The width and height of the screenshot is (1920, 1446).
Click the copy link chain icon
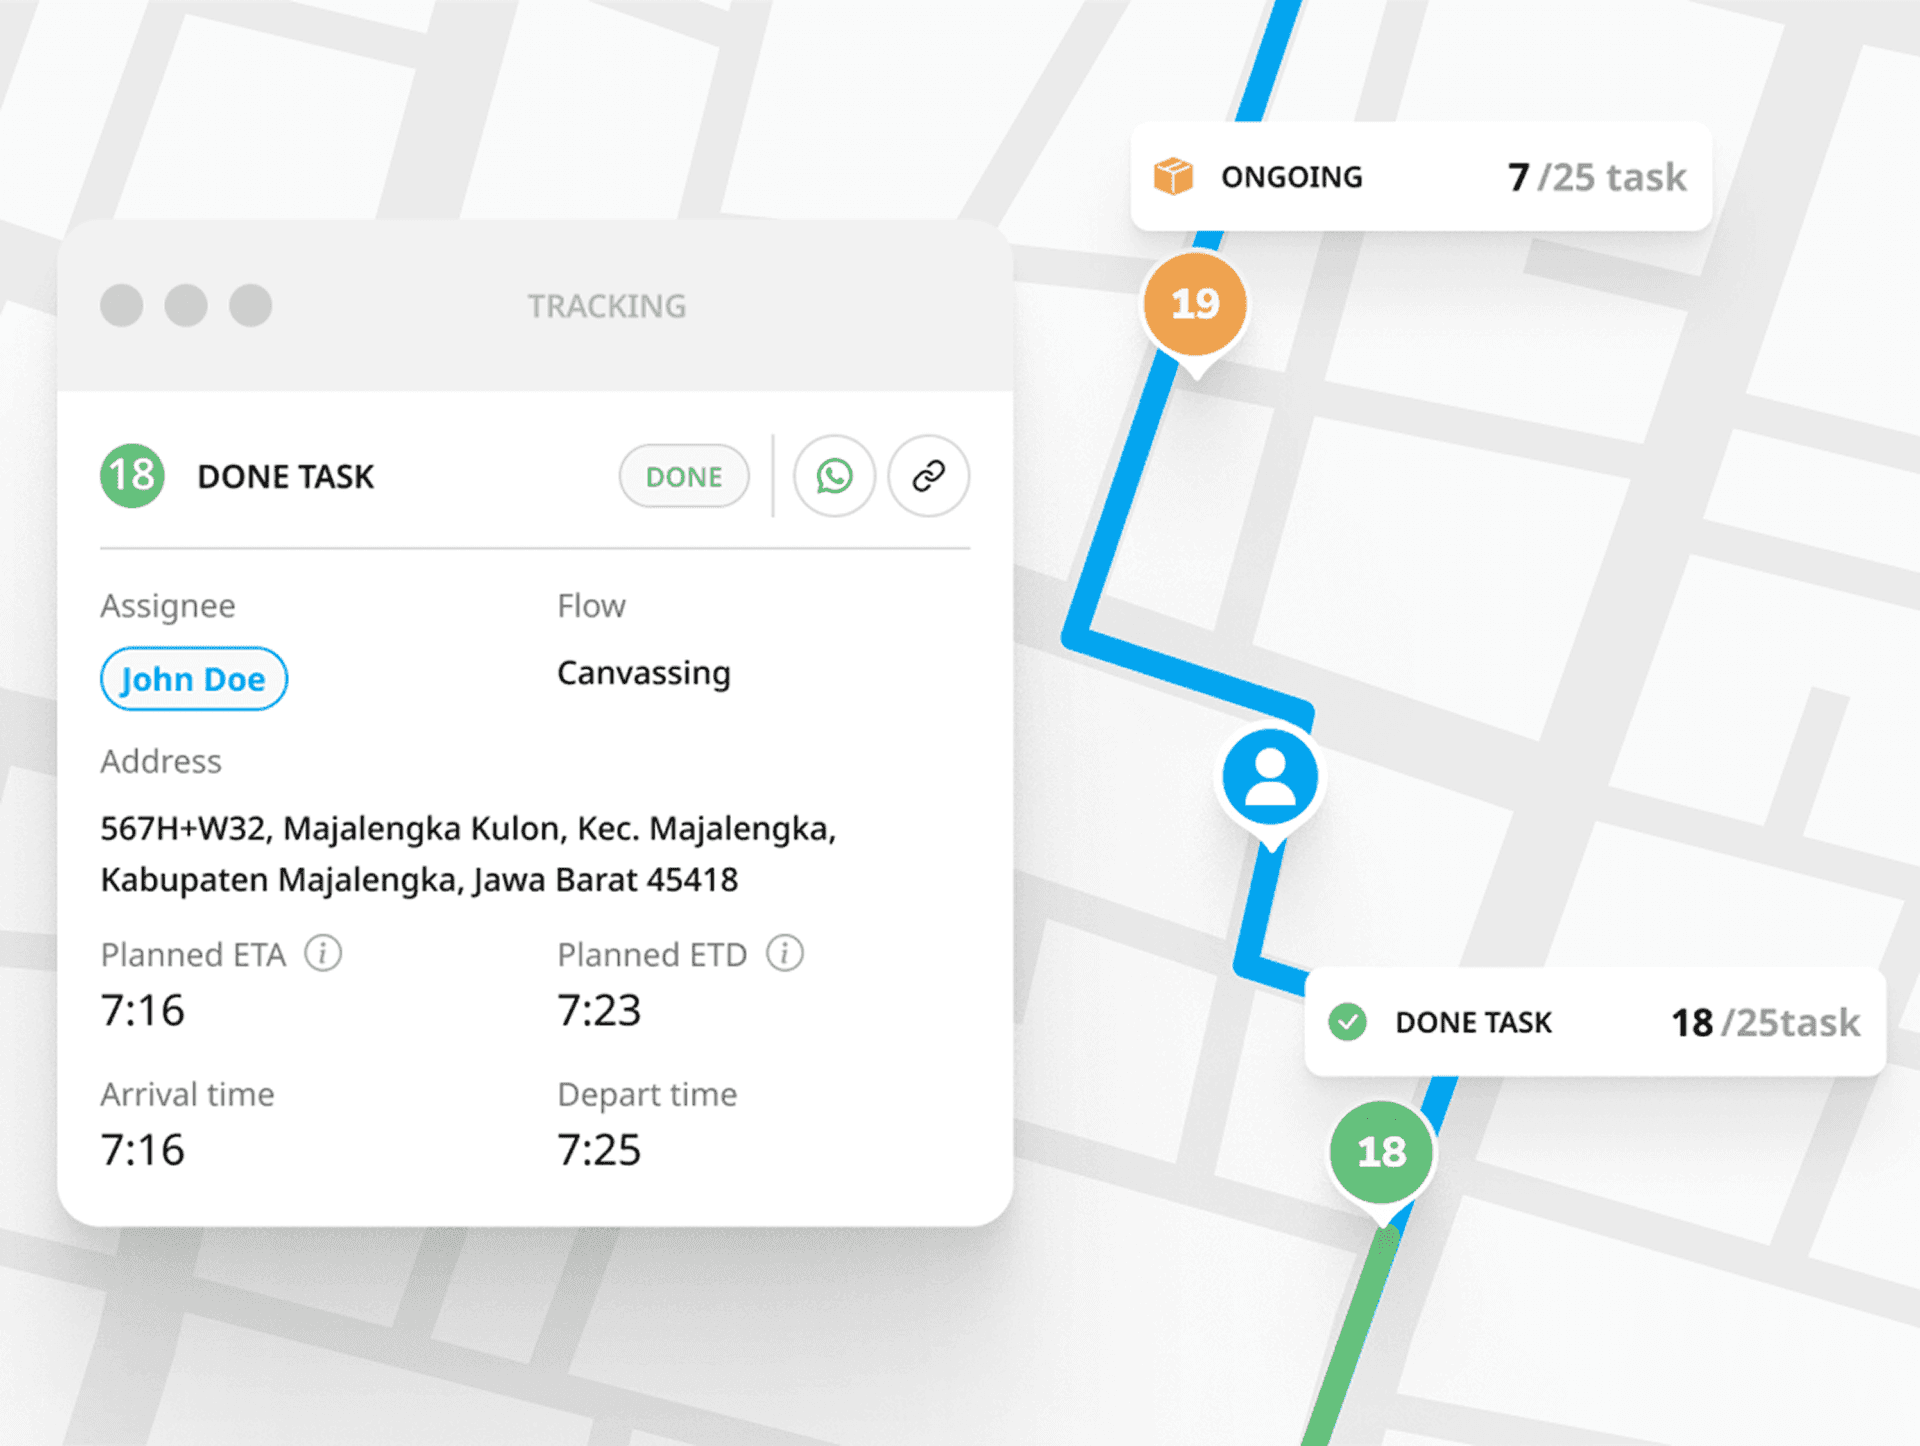[928, 476]
